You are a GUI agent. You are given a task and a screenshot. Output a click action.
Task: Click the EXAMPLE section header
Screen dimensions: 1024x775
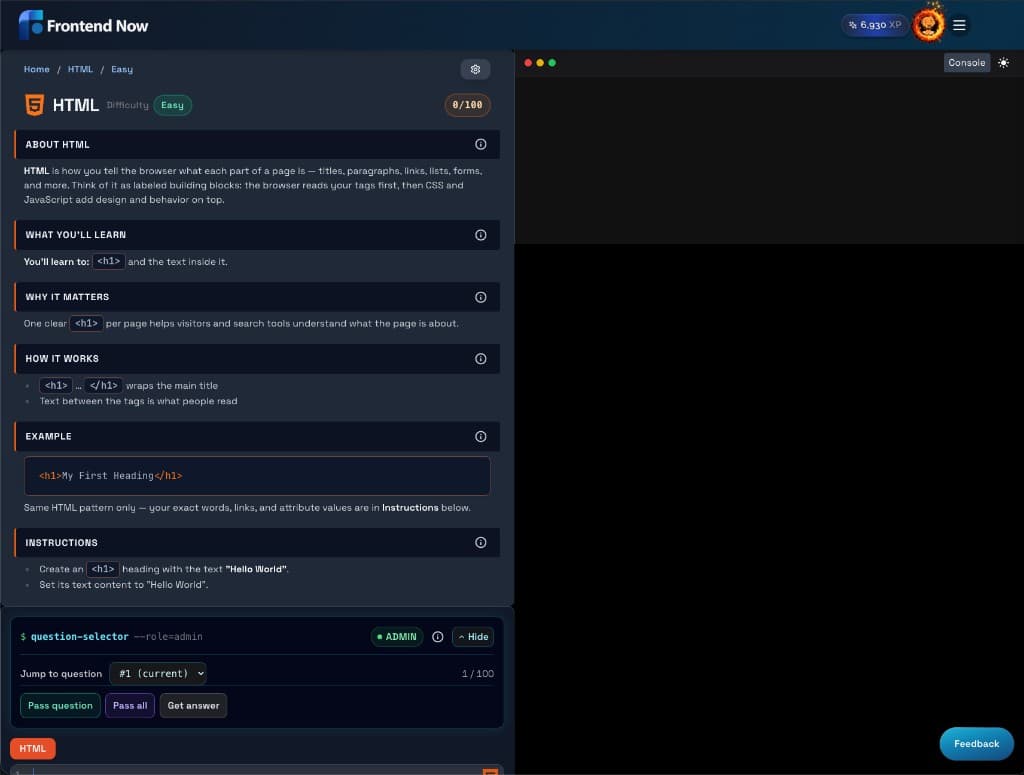257,437
